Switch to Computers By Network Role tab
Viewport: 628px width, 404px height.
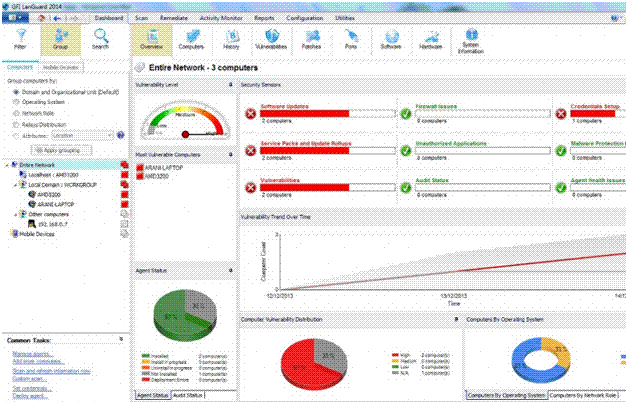pyautogui.click(x=583, y=395)
